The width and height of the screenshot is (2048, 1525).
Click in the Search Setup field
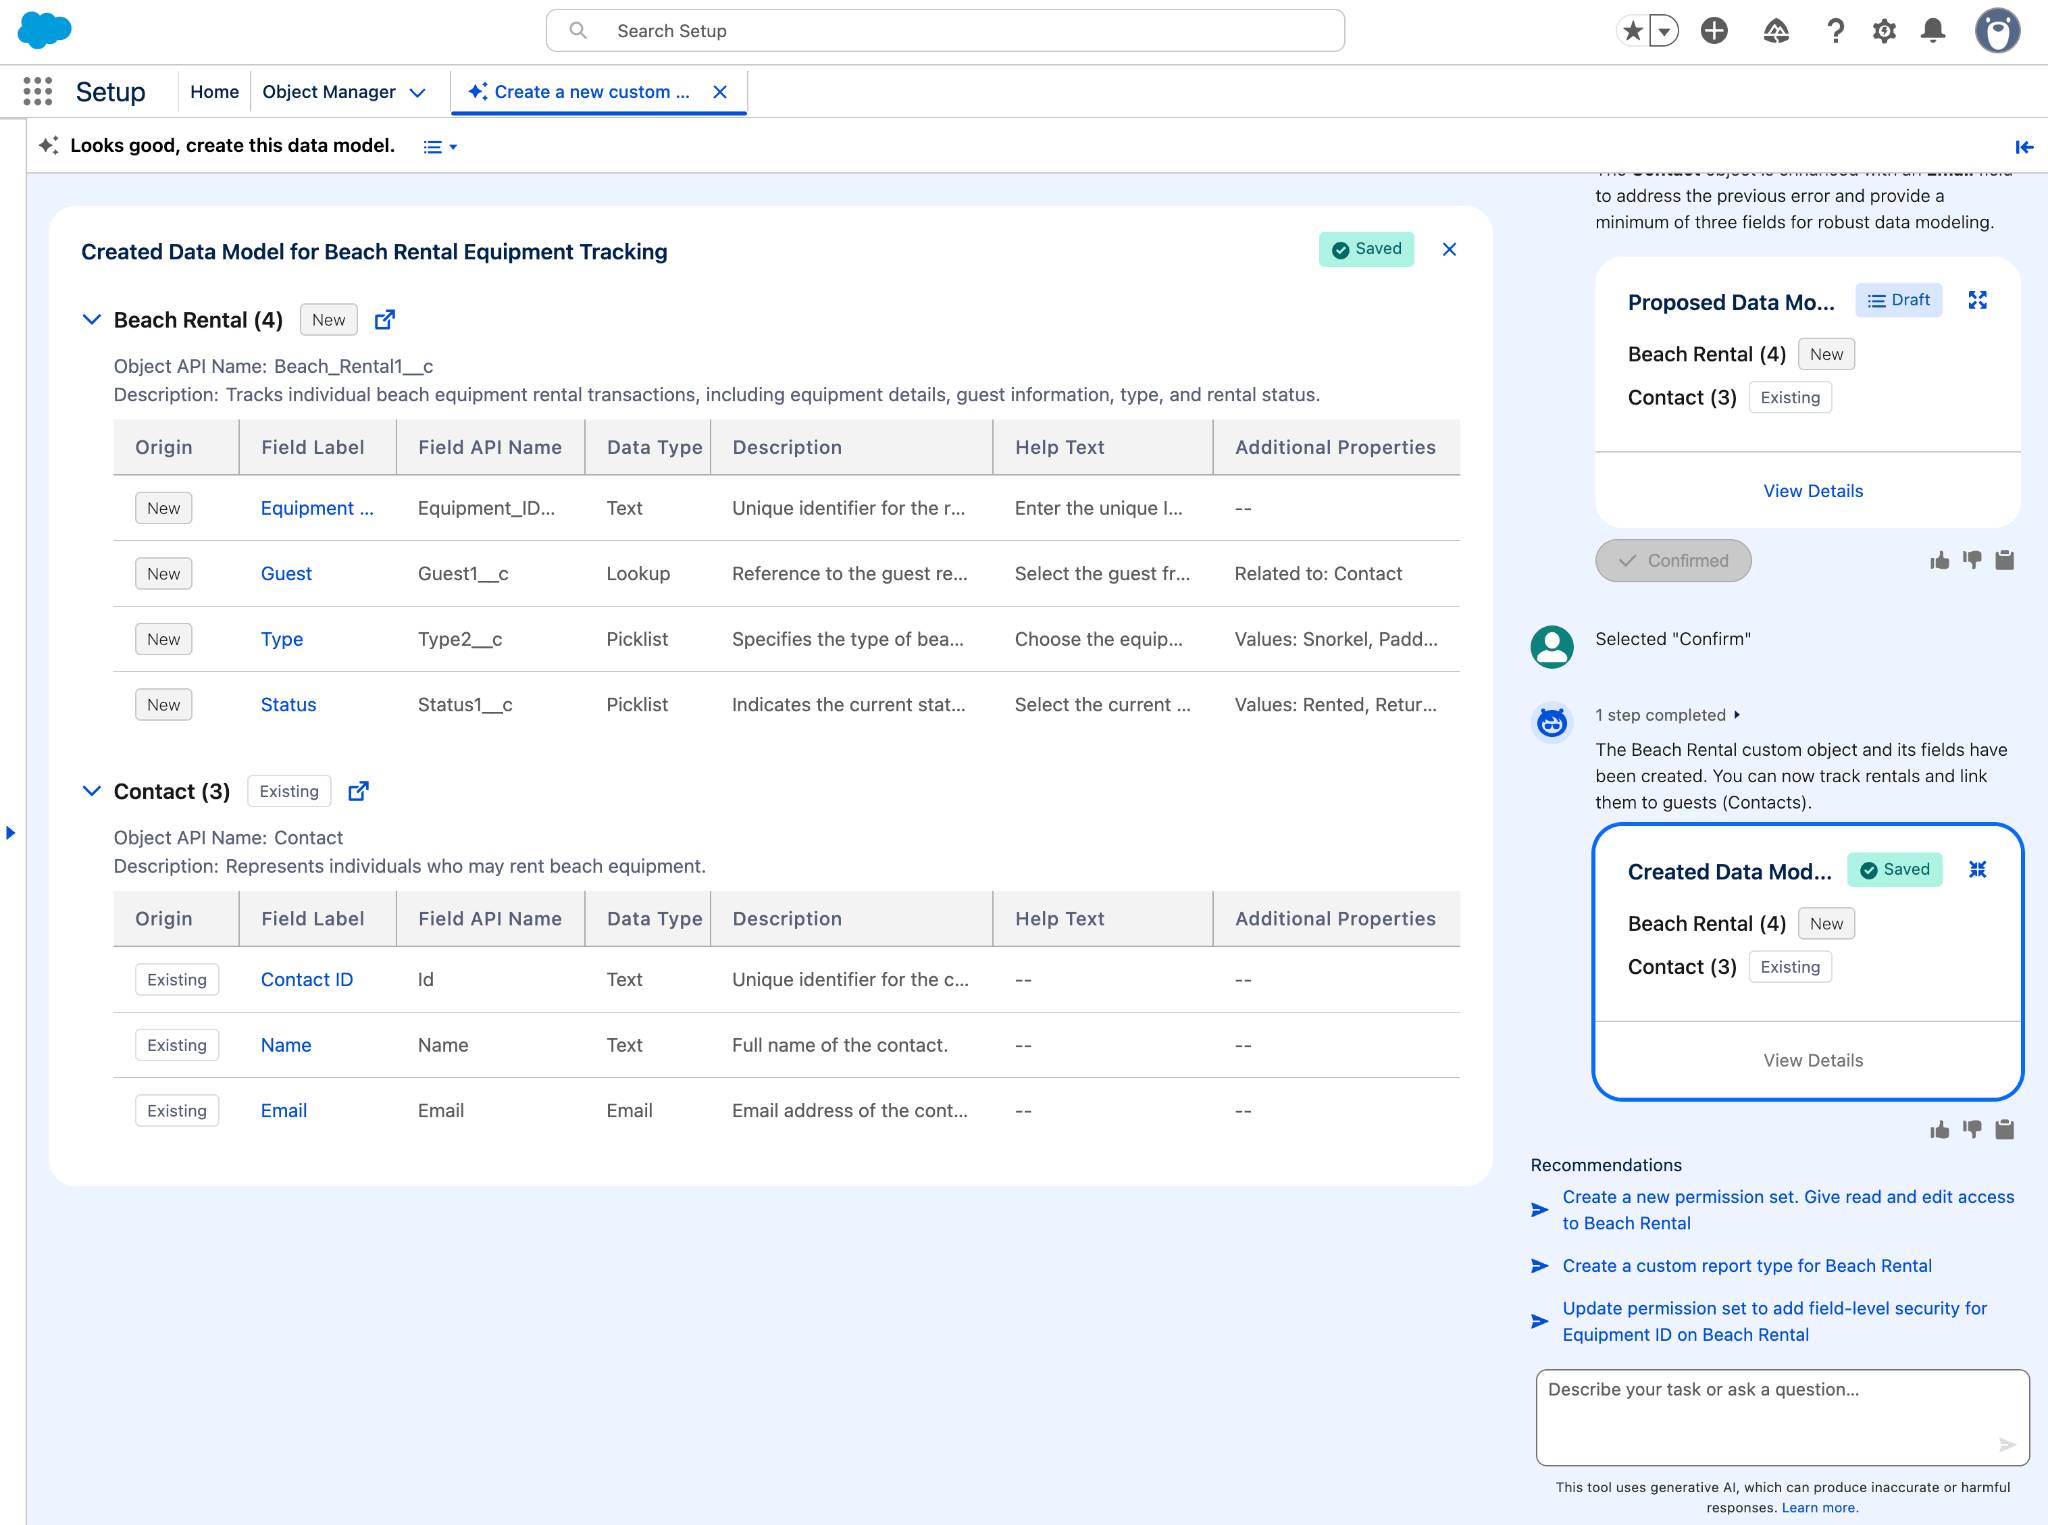tap(945, 31)
